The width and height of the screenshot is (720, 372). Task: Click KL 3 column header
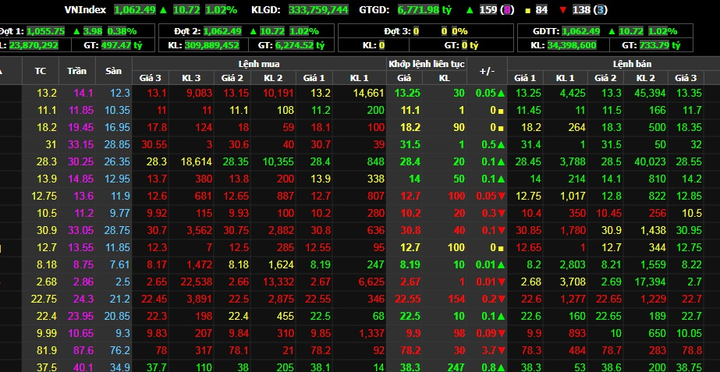(x=191, y=78)
